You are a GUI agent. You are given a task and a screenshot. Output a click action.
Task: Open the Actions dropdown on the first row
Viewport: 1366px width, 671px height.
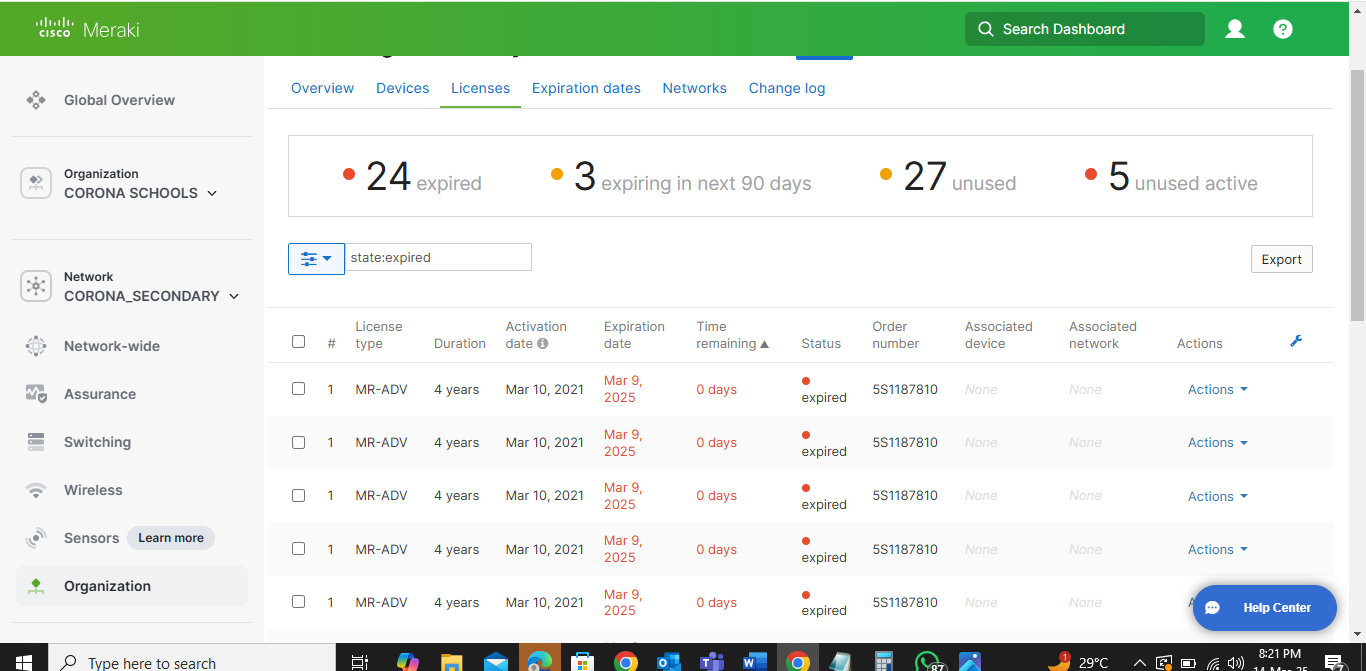[1217, 389]
